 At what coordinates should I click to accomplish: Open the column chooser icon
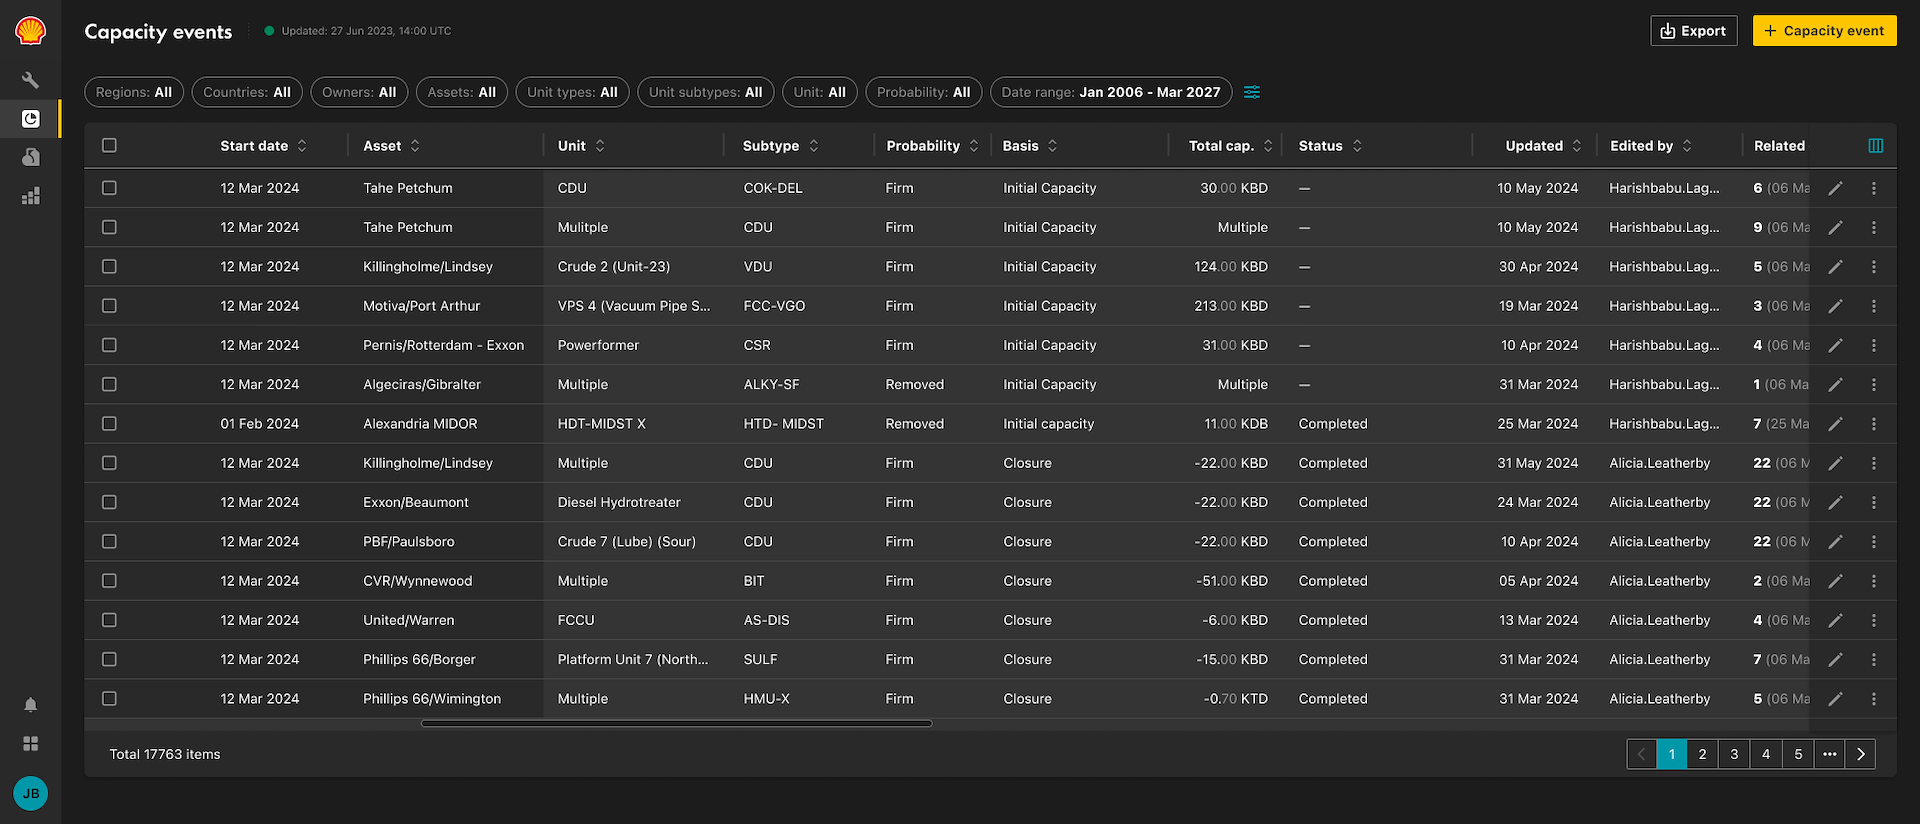click(1876, 146)
